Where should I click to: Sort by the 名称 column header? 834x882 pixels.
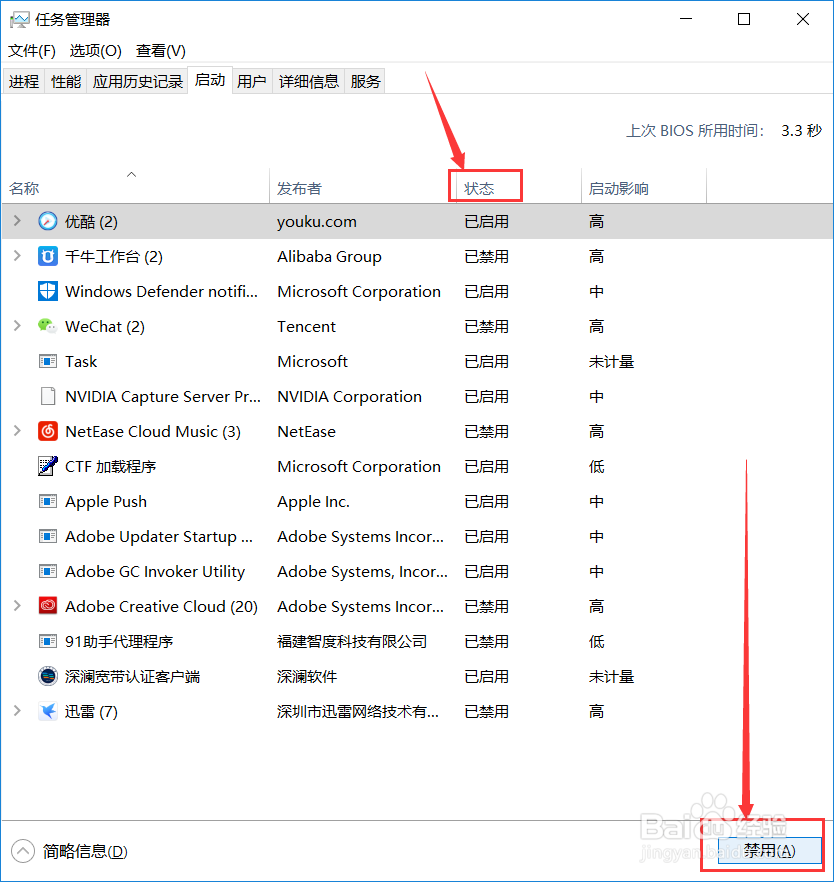coord(23,186)
